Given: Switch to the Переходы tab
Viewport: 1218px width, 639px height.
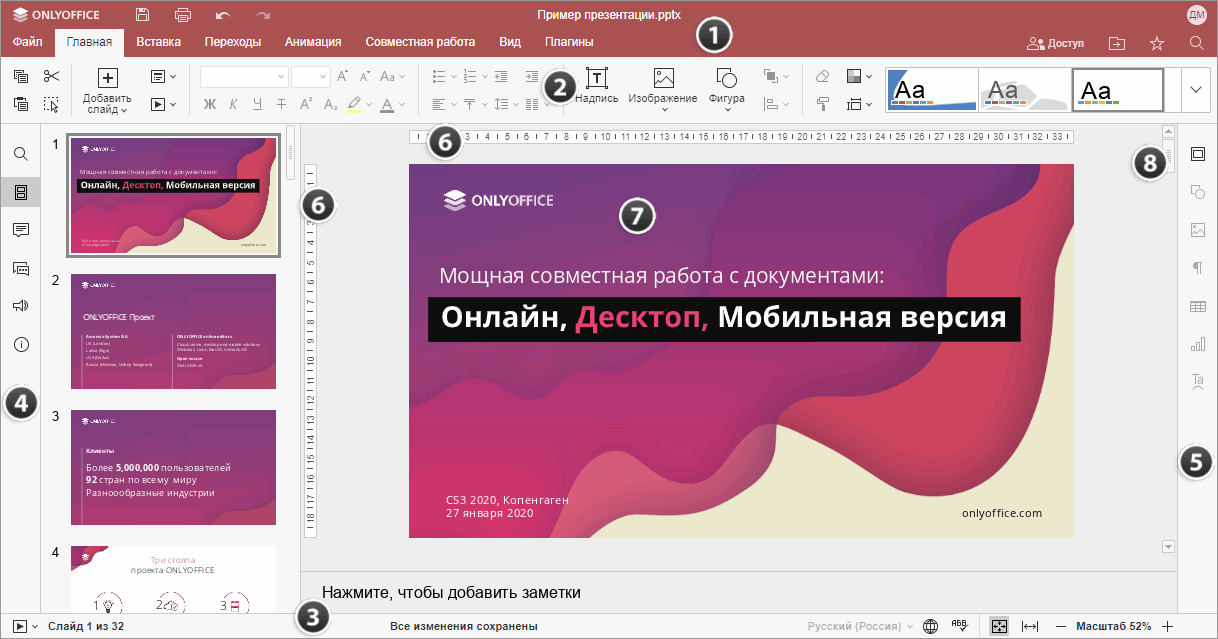Looking at the screenshot, I should coord(233,42).
